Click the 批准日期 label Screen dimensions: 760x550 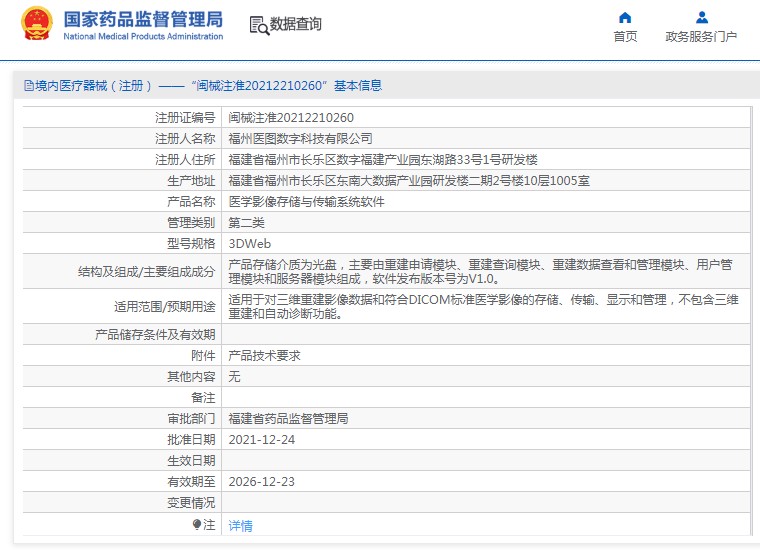191,440
